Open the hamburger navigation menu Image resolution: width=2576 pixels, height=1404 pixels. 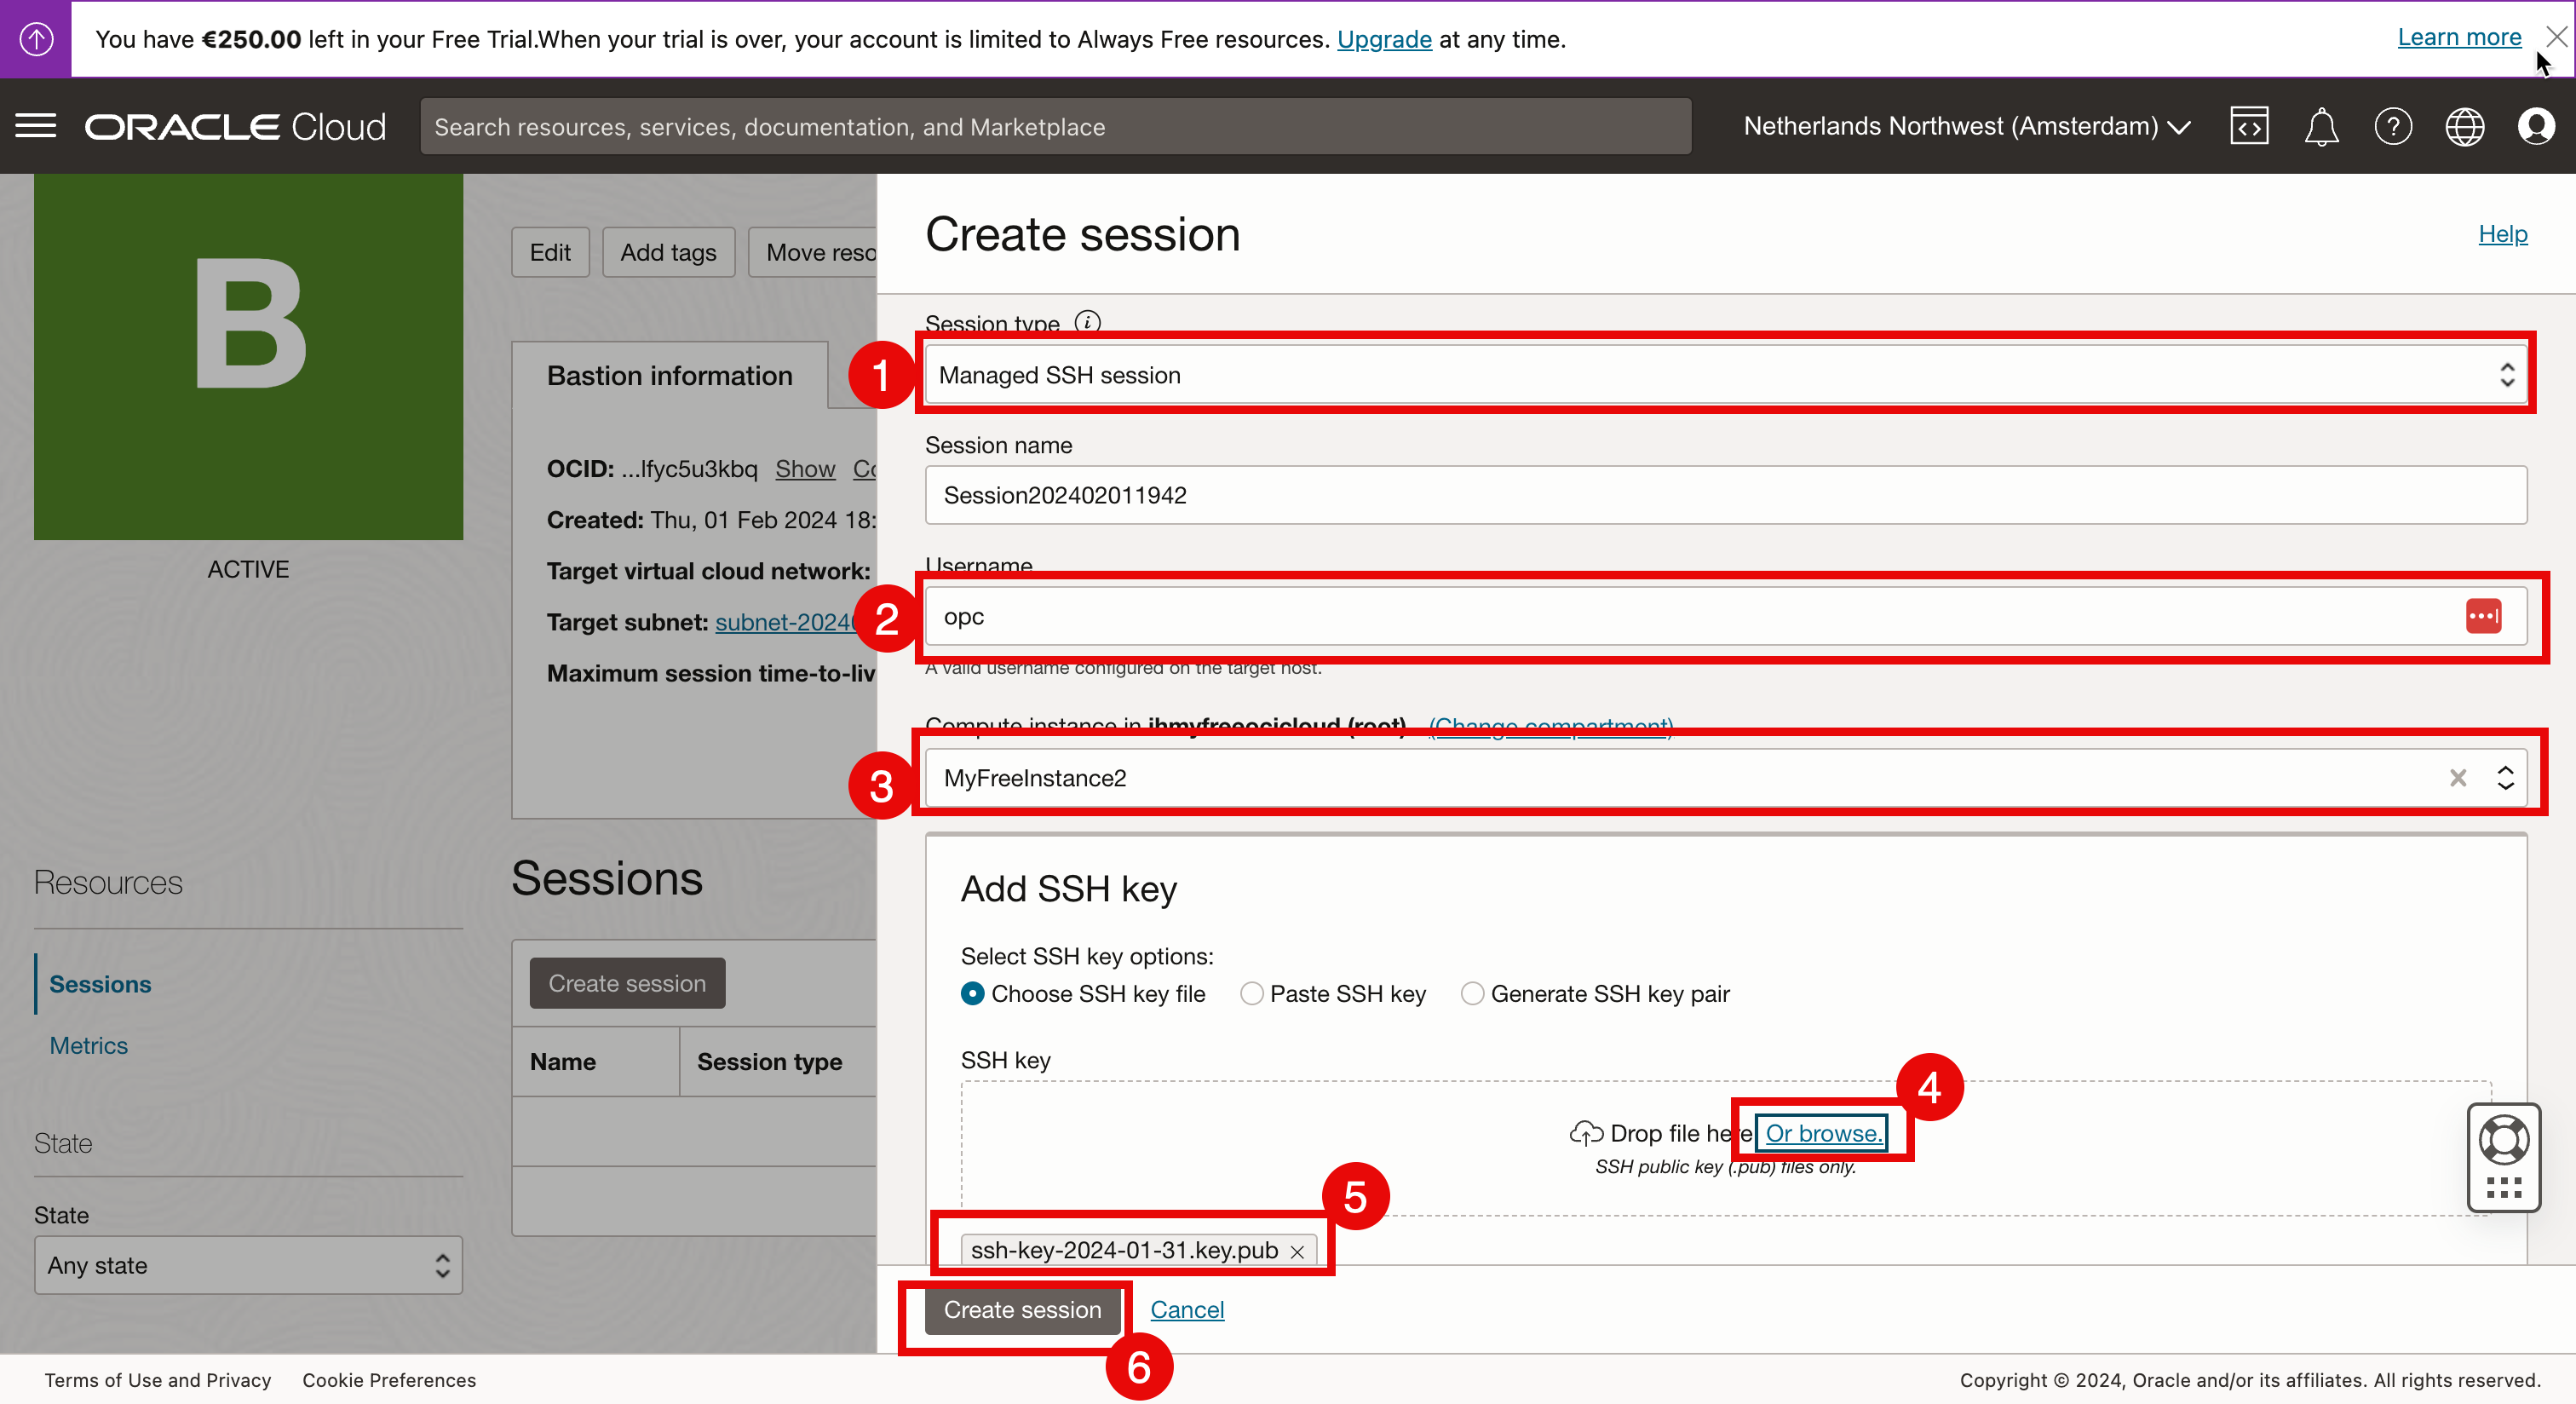(36, 126)
